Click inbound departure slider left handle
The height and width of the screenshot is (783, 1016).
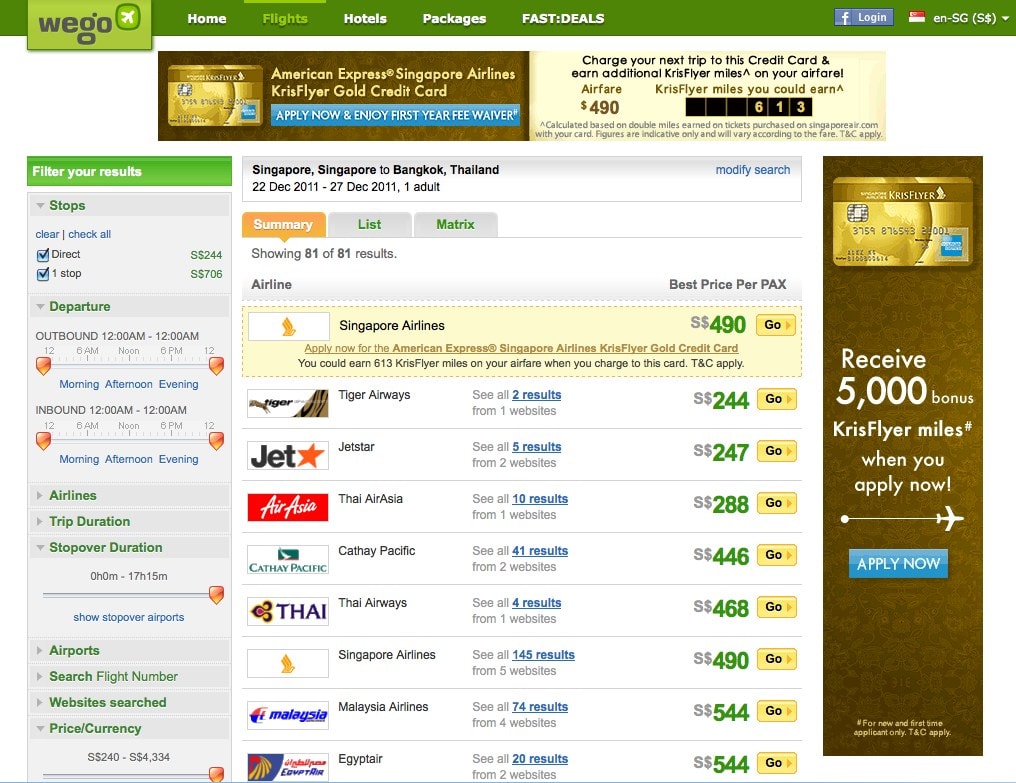43,441
